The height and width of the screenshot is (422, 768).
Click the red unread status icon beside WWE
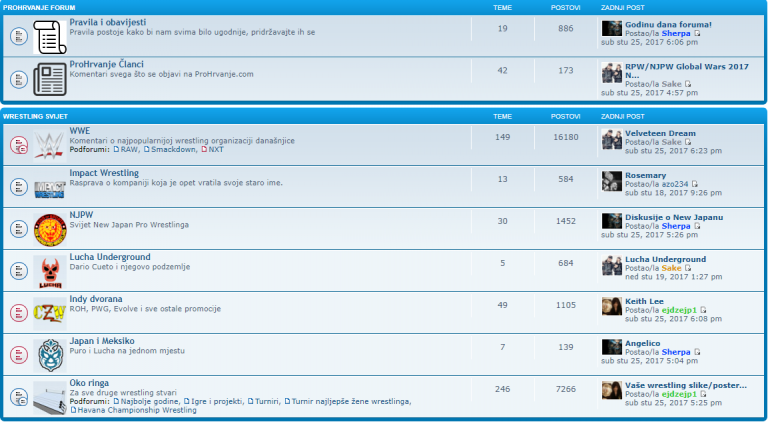click(x=19, y=145)
